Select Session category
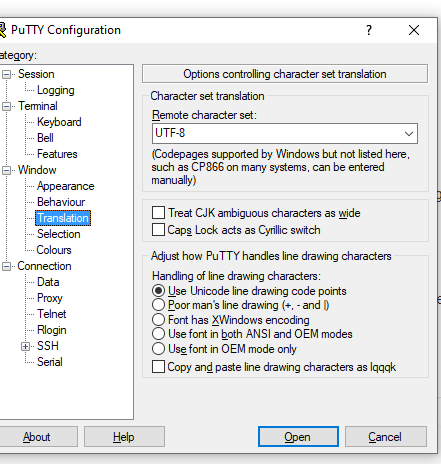Image resolution: width=441 pixels, height=464 pixels. coord(36,74)
